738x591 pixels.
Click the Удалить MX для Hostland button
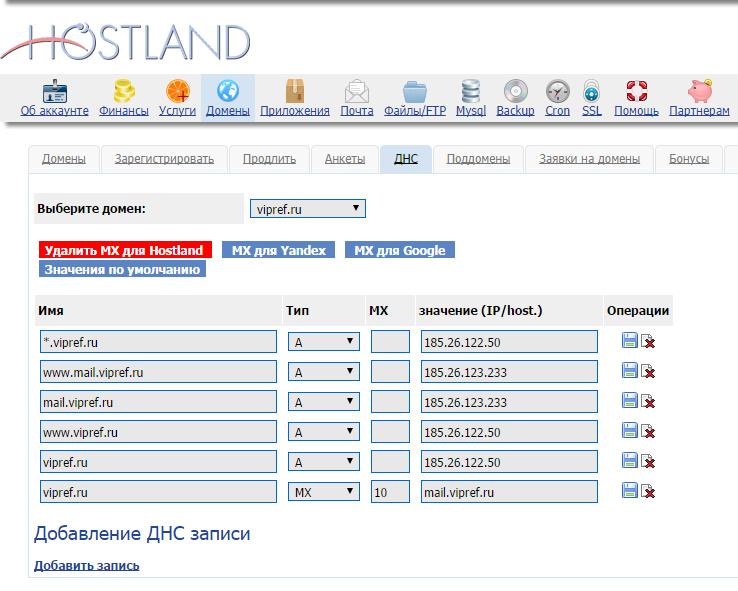124,250
